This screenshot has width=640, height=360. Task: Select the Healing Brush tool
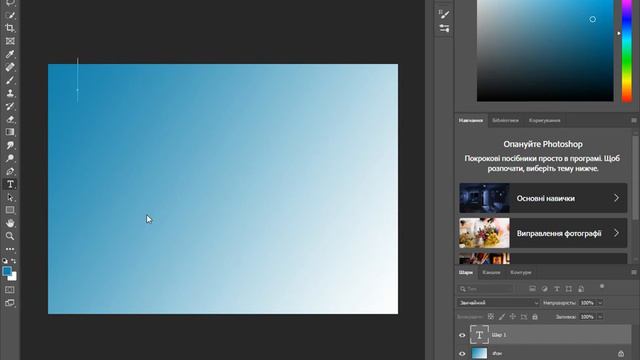point(10,67)
